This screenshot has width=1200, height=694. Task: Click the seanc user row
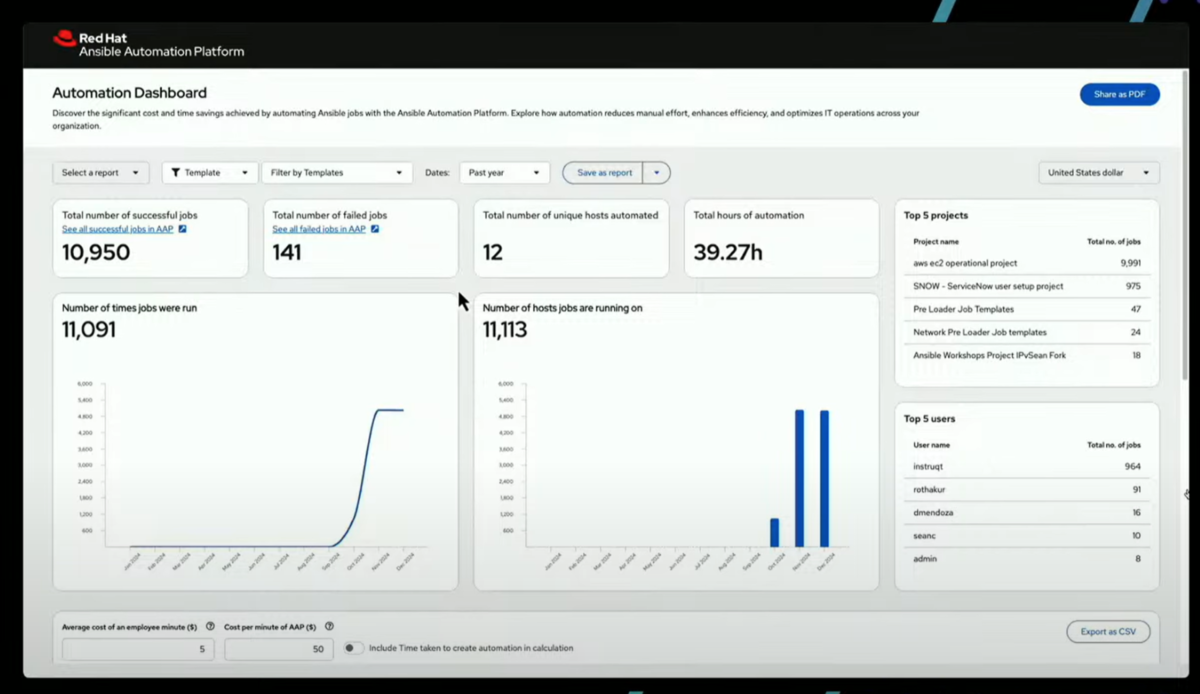pyautogui.click(x=1027, y=535)
